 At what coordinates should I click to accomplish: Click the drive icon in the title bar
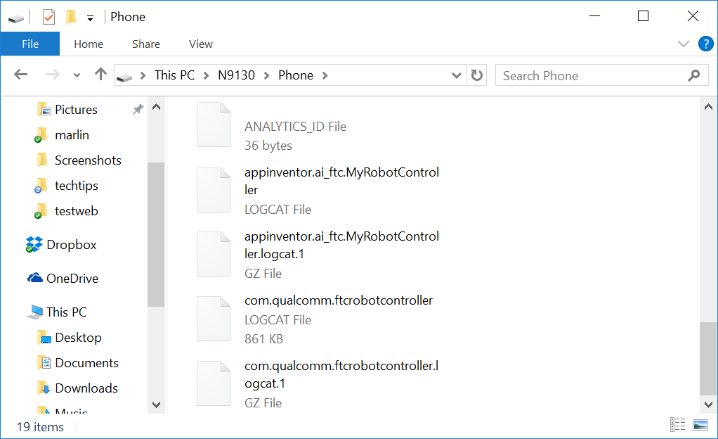click(x=16, y=18)
